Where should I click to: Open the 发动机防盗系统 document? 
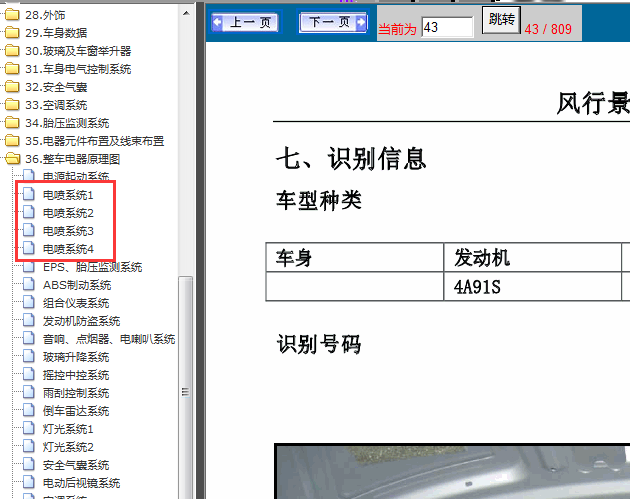pos(82,321)
